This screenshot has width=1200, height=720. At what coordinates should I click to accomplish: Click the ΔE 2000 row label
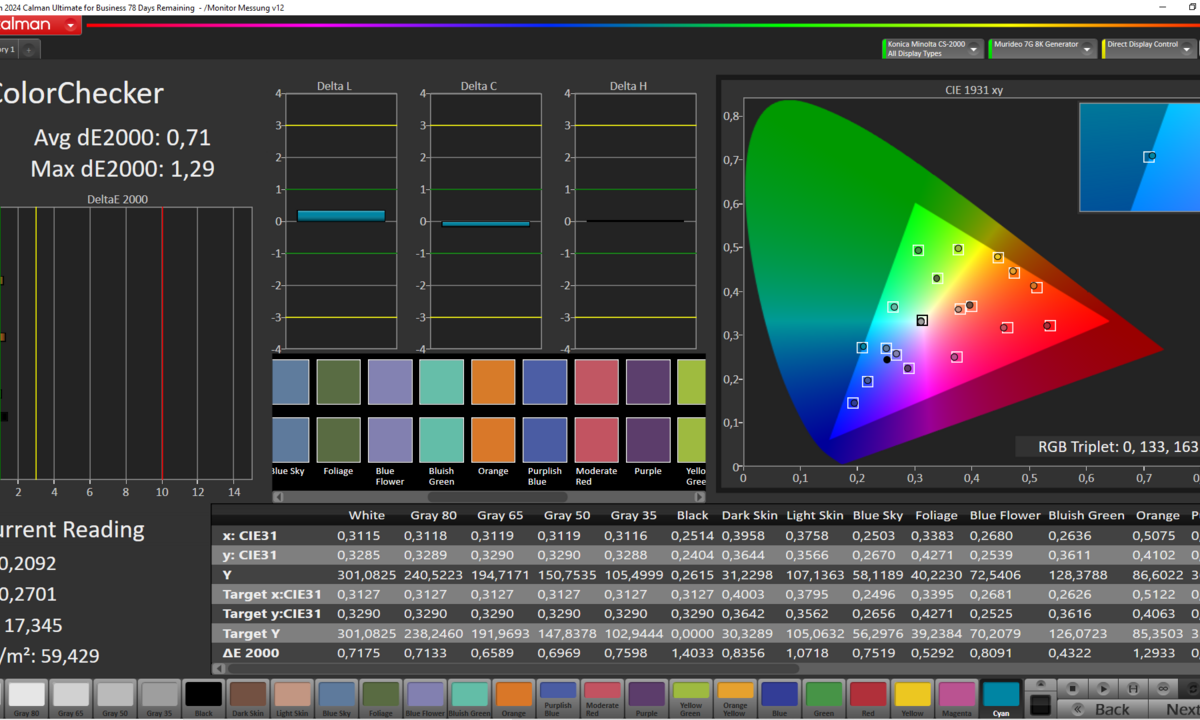251,652
